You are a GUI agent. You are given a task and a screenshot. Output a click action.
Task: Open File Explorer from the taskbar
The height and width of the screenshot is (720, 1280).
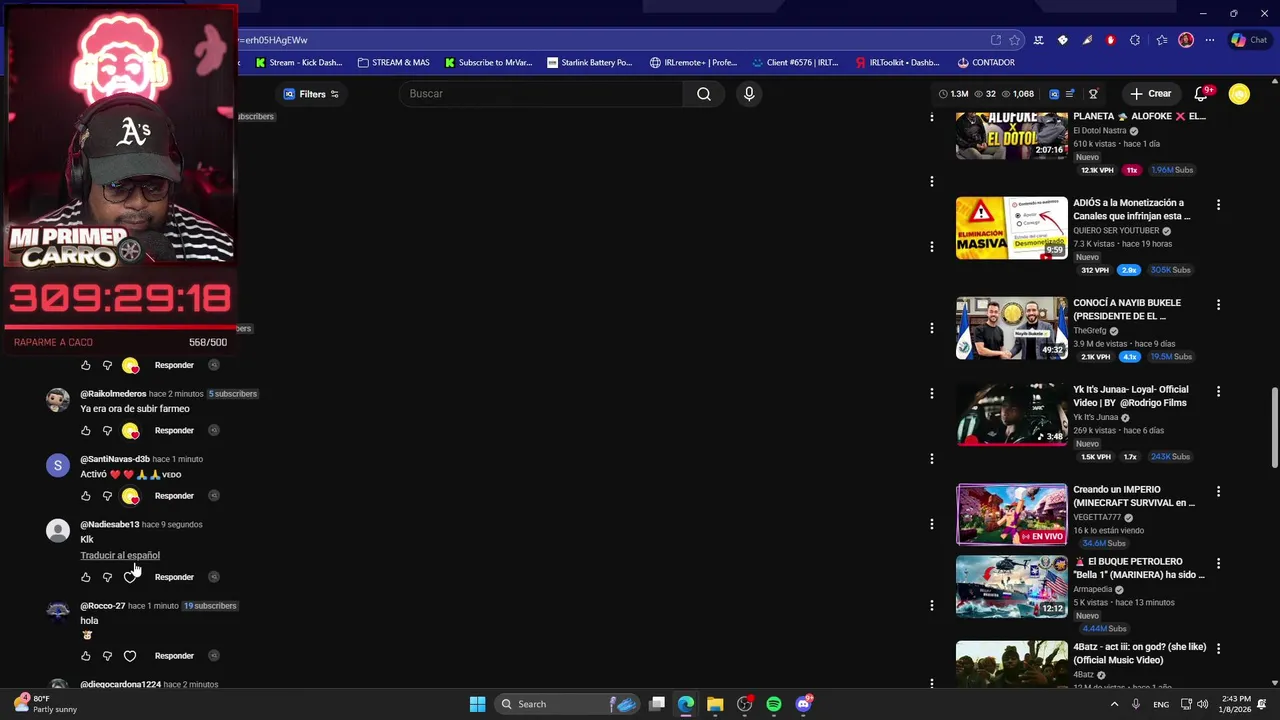[715, 704]
